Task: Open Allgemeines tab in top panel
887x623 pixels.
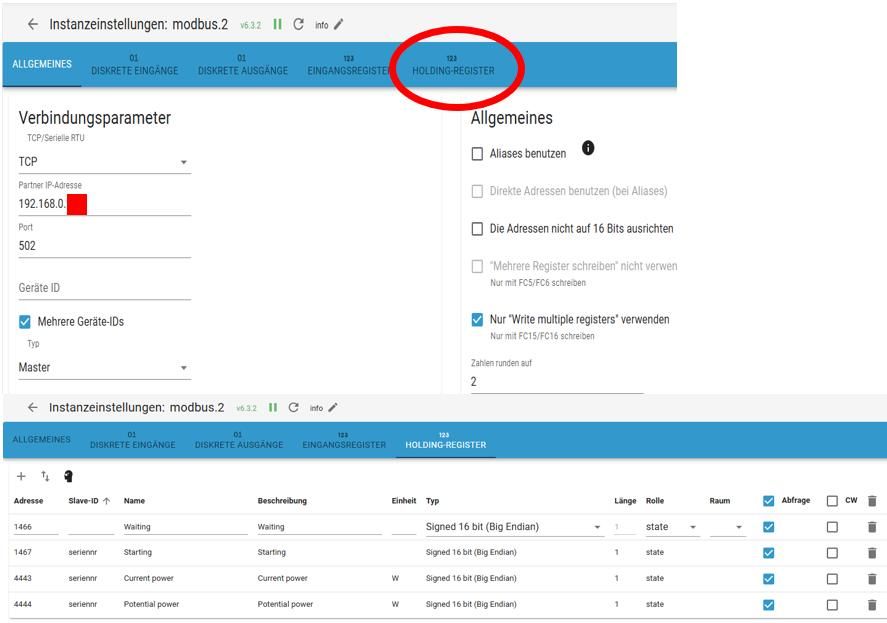Action: [x=42, y=64]
